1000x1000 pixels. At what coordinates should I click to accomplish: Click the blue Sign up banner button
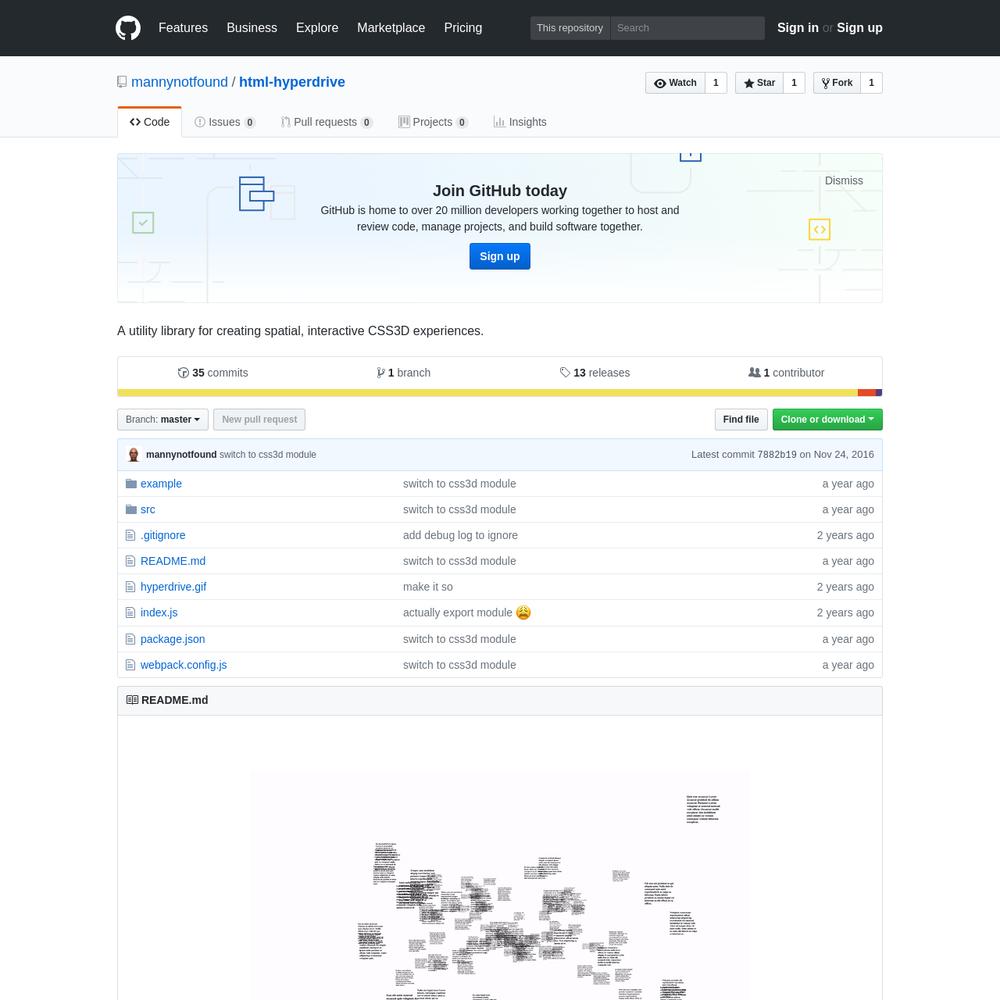[x=499, y=256]
